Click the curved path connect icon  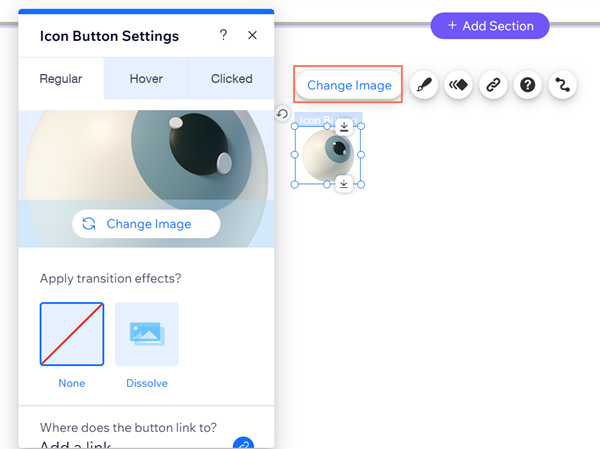point(562,85)
